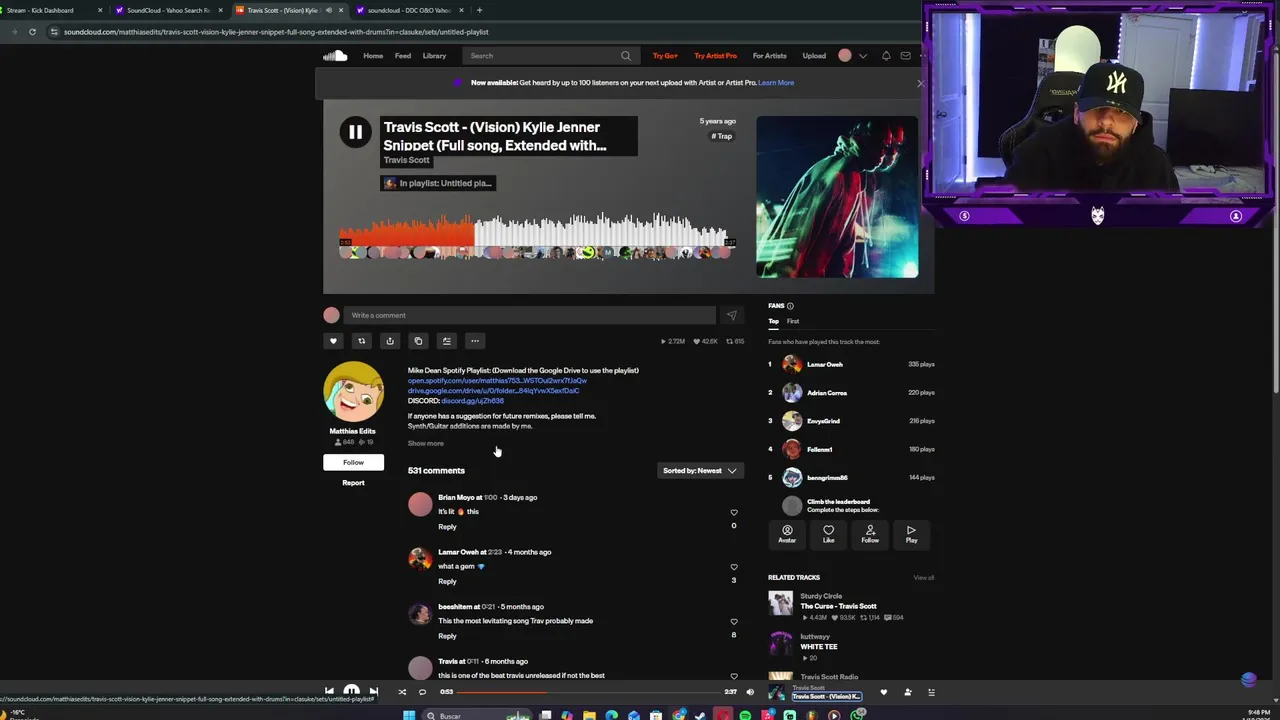Go to Home in SoundCloud header

pyautogui.click(x=373, y=56)
